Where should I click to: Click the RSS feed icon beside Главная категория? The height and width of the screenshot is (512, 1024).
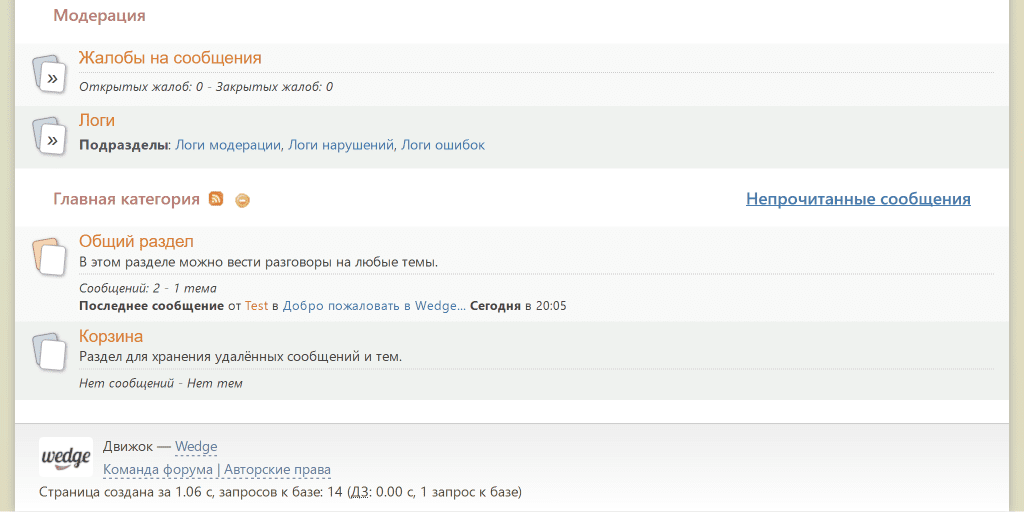click(x=216, y=199)
